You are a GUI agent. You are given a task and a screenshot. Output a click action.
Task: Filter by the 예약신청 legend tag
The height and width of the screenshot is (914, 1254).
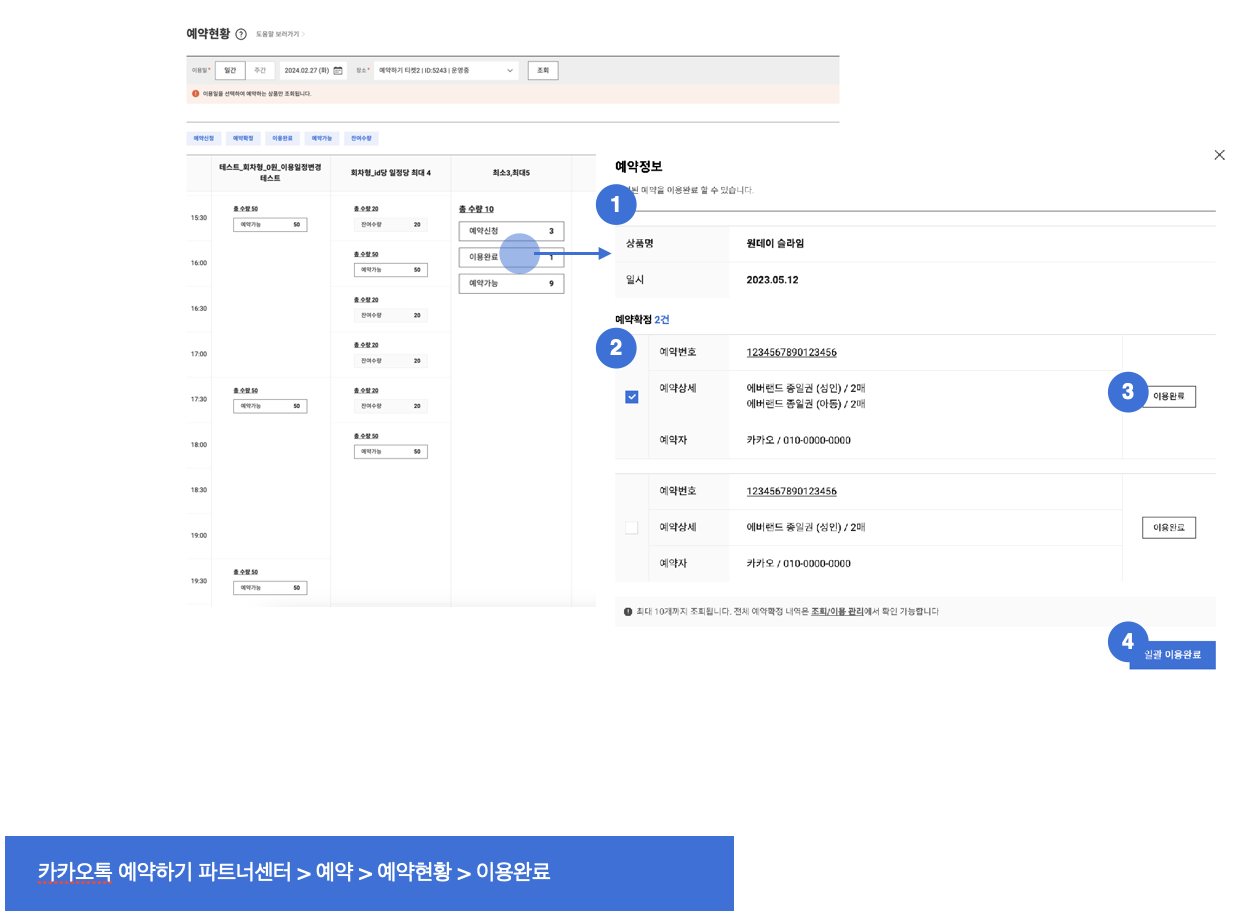(x=204, y=139)
